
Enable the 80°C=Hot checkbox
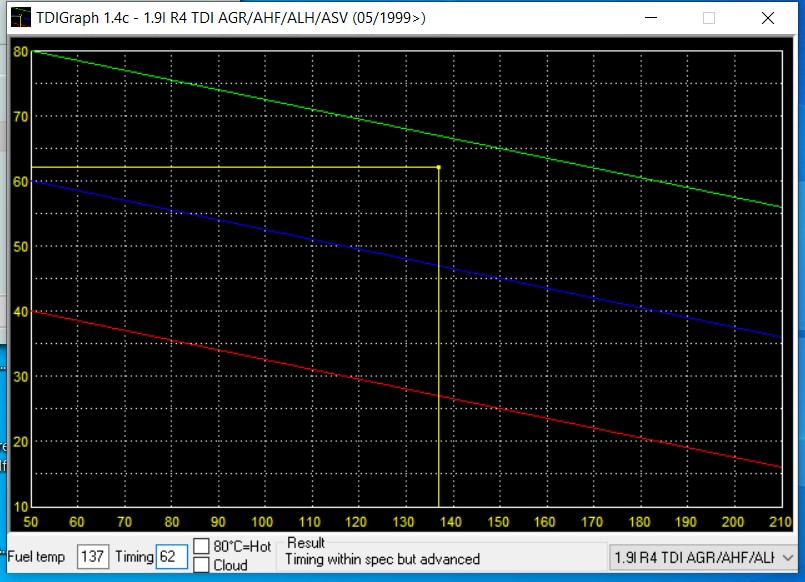coord(201,546)
